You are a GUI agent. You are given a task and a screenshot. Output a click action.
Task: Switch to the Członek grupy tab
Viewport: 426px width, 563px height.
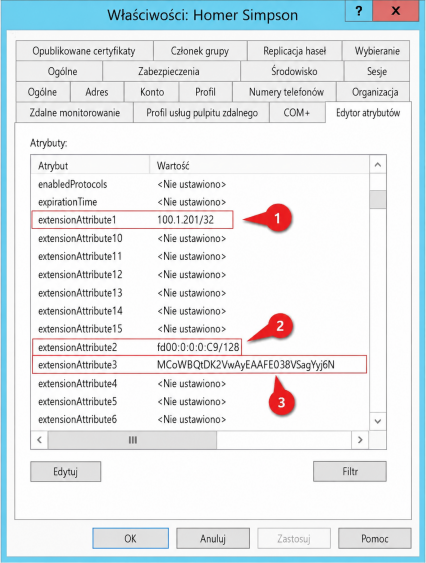200,51
